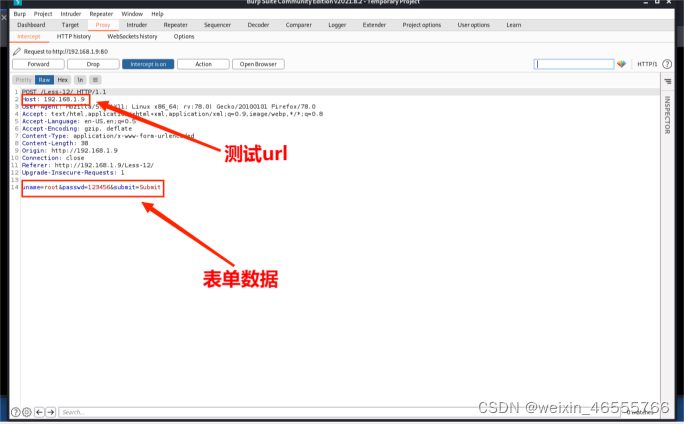The width and height of the screenshot is (684, 424).
Task: Open the proxy Options sub-tab
Action: pos(184,37)
